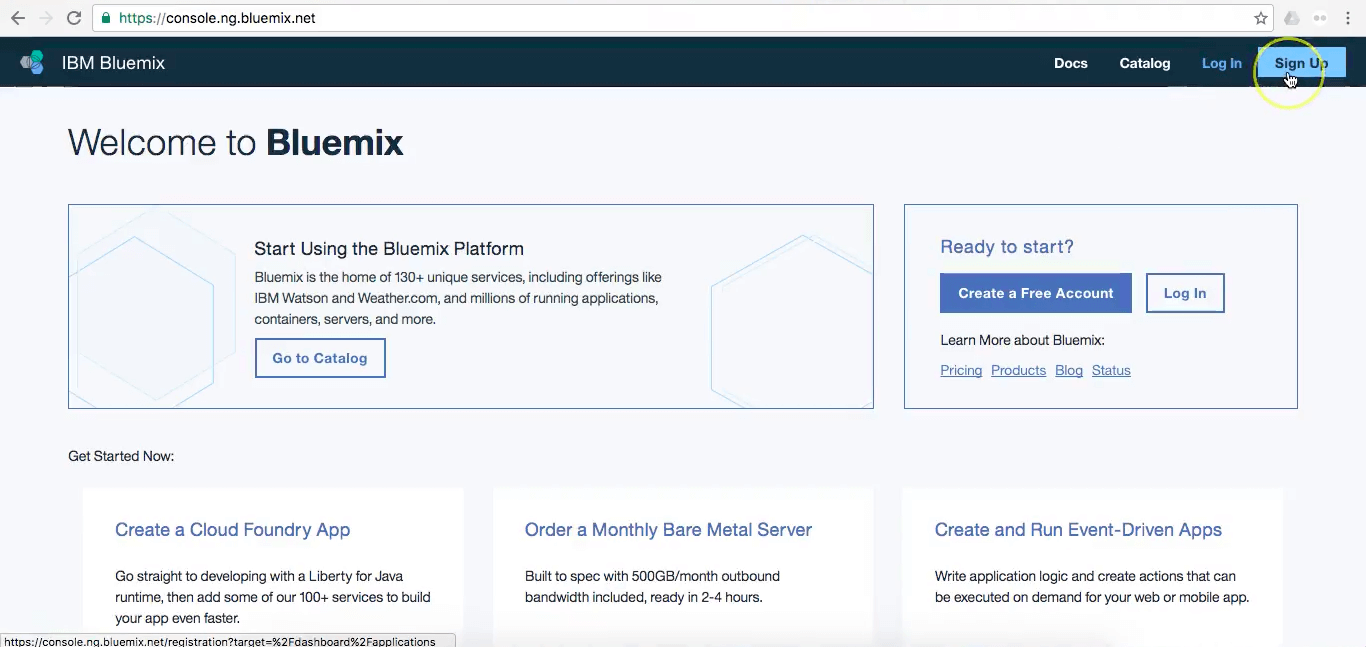Select Go to Catalog
This screenshot has height=647, width=1366.
(x=319, y=358)
